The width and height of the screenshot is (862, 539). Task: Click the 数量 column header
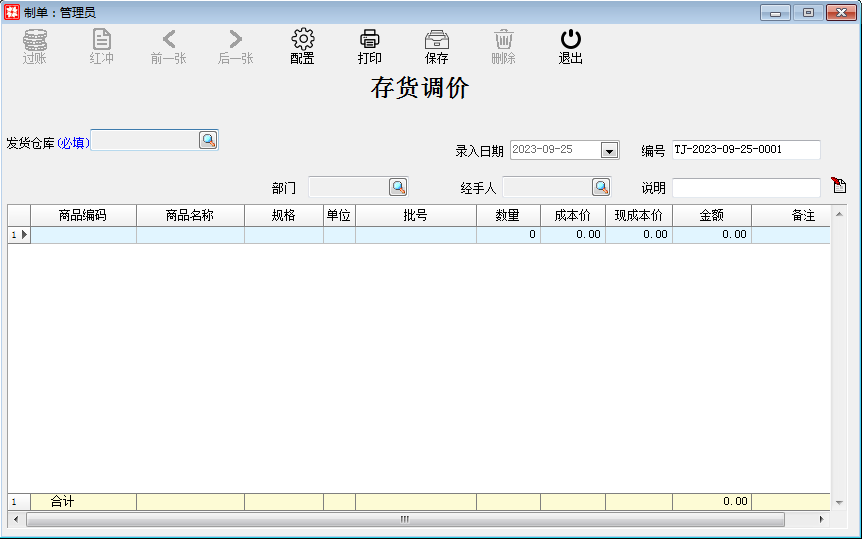[508, 215]
